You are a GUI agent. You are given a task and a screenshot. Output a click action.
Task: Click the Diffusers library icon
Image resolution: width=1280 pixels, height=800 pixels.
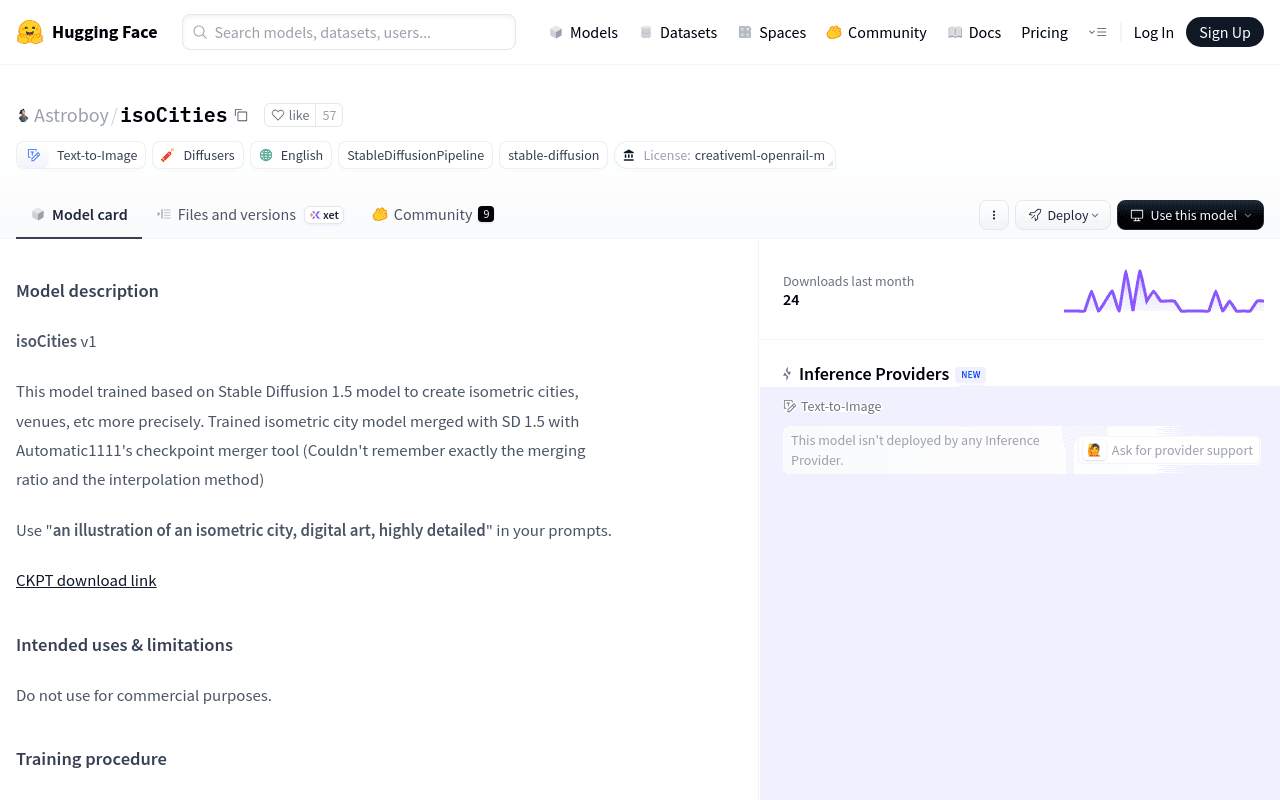167,155
